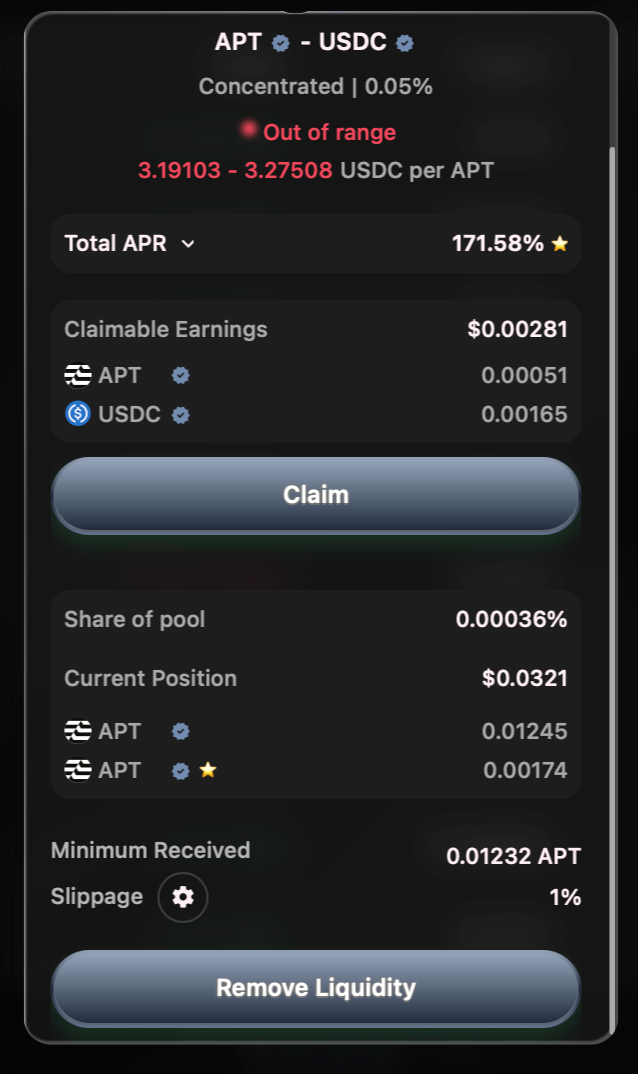The width and height of the screenshot is (638, 1074).
Task: Click star icon in Current Position APT row
Action: 208,770
